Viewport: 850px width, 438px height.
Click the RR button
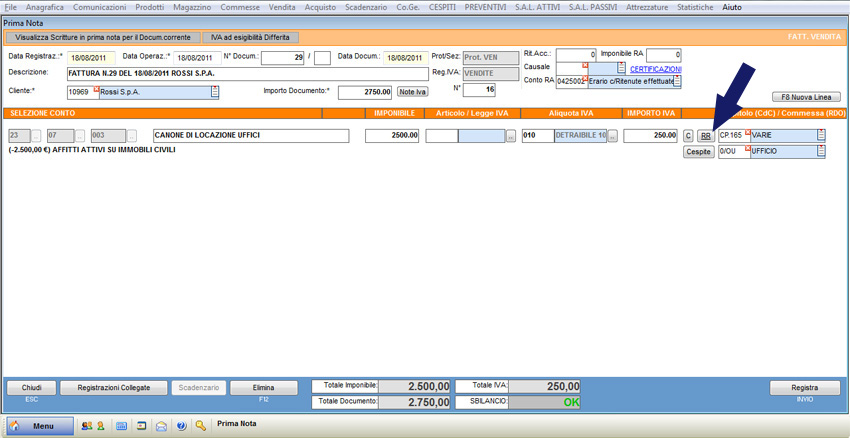(x=705, y=136)
